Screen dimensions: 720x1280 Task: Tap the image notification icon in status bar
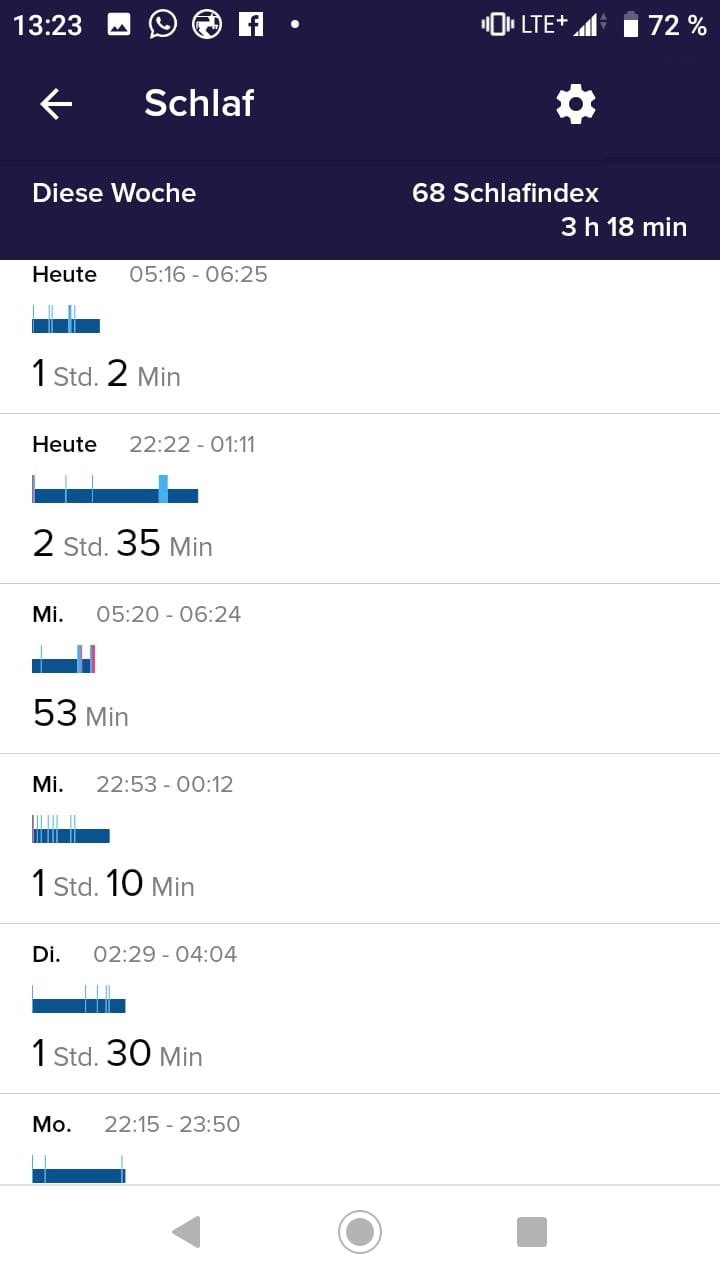(x=119, y=25)
